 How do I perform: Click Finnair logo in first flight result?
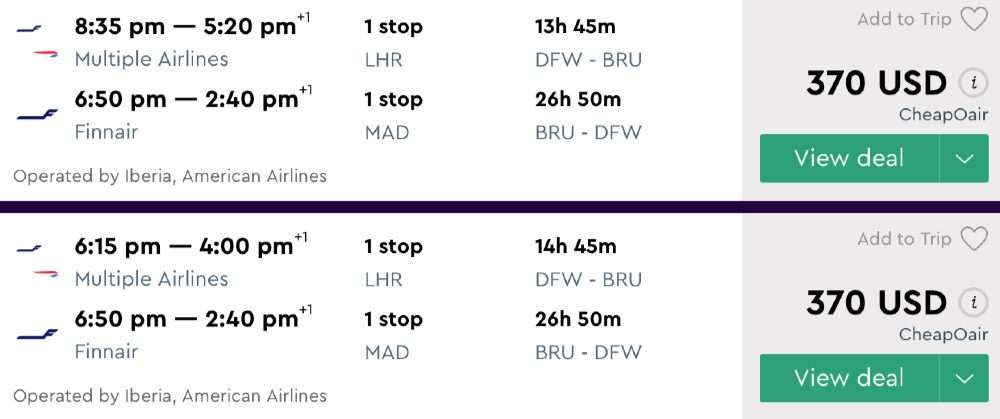(38, 114)
